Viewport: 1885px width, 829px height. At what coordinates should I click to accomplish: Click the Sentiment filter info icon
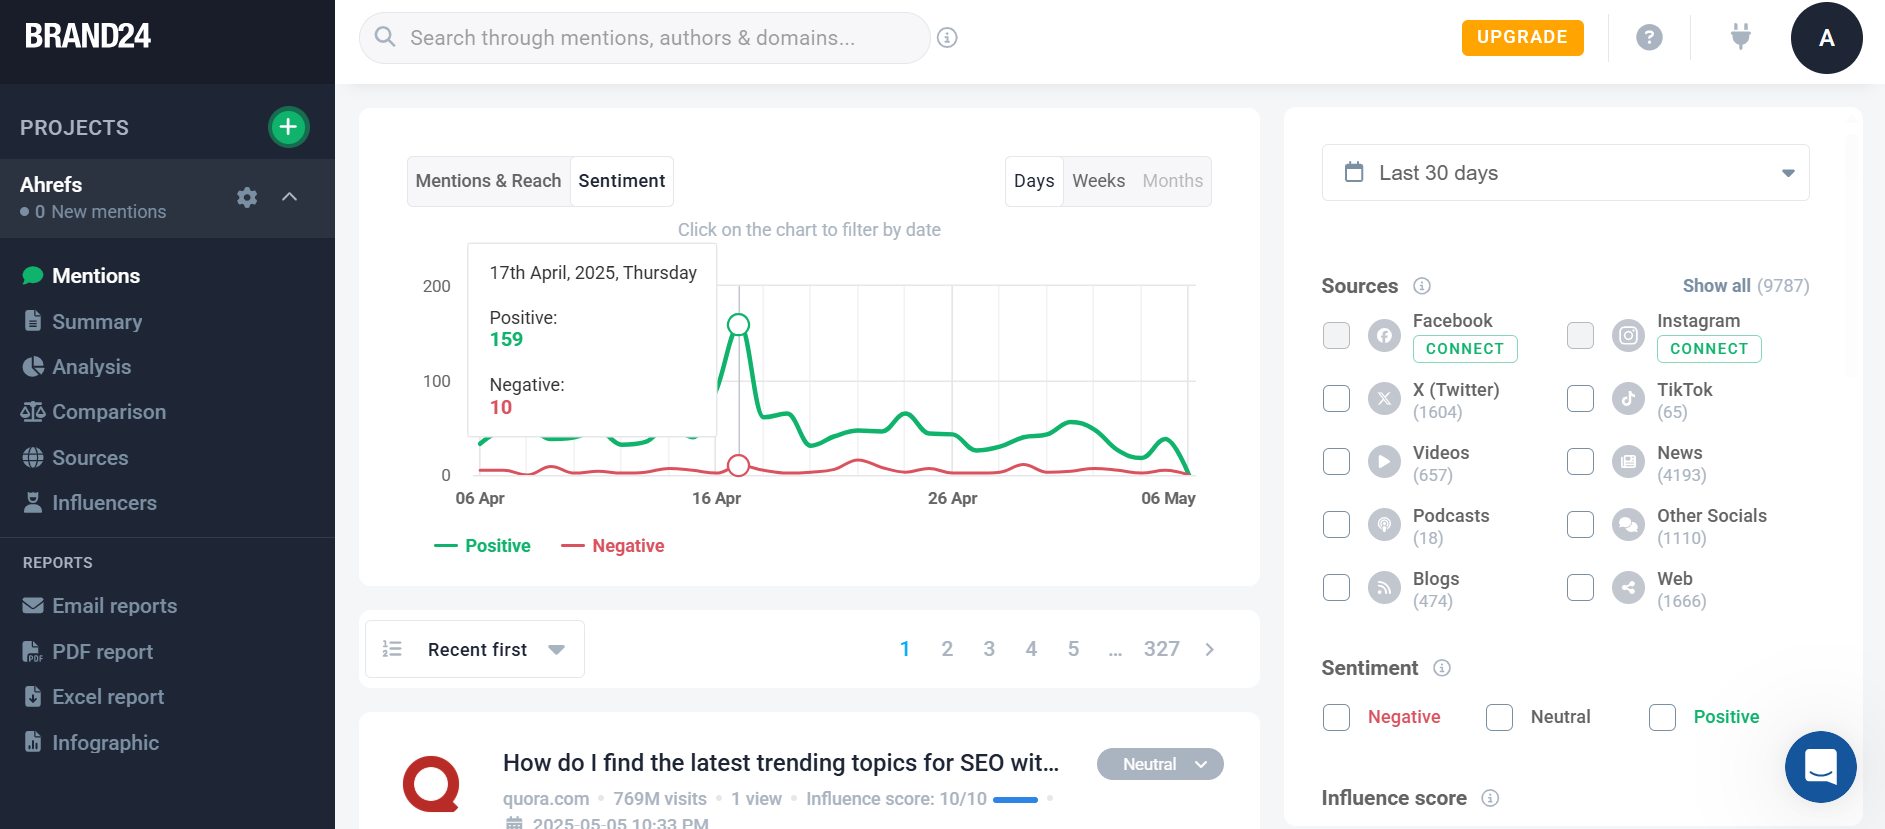(x=1442, y=668)
